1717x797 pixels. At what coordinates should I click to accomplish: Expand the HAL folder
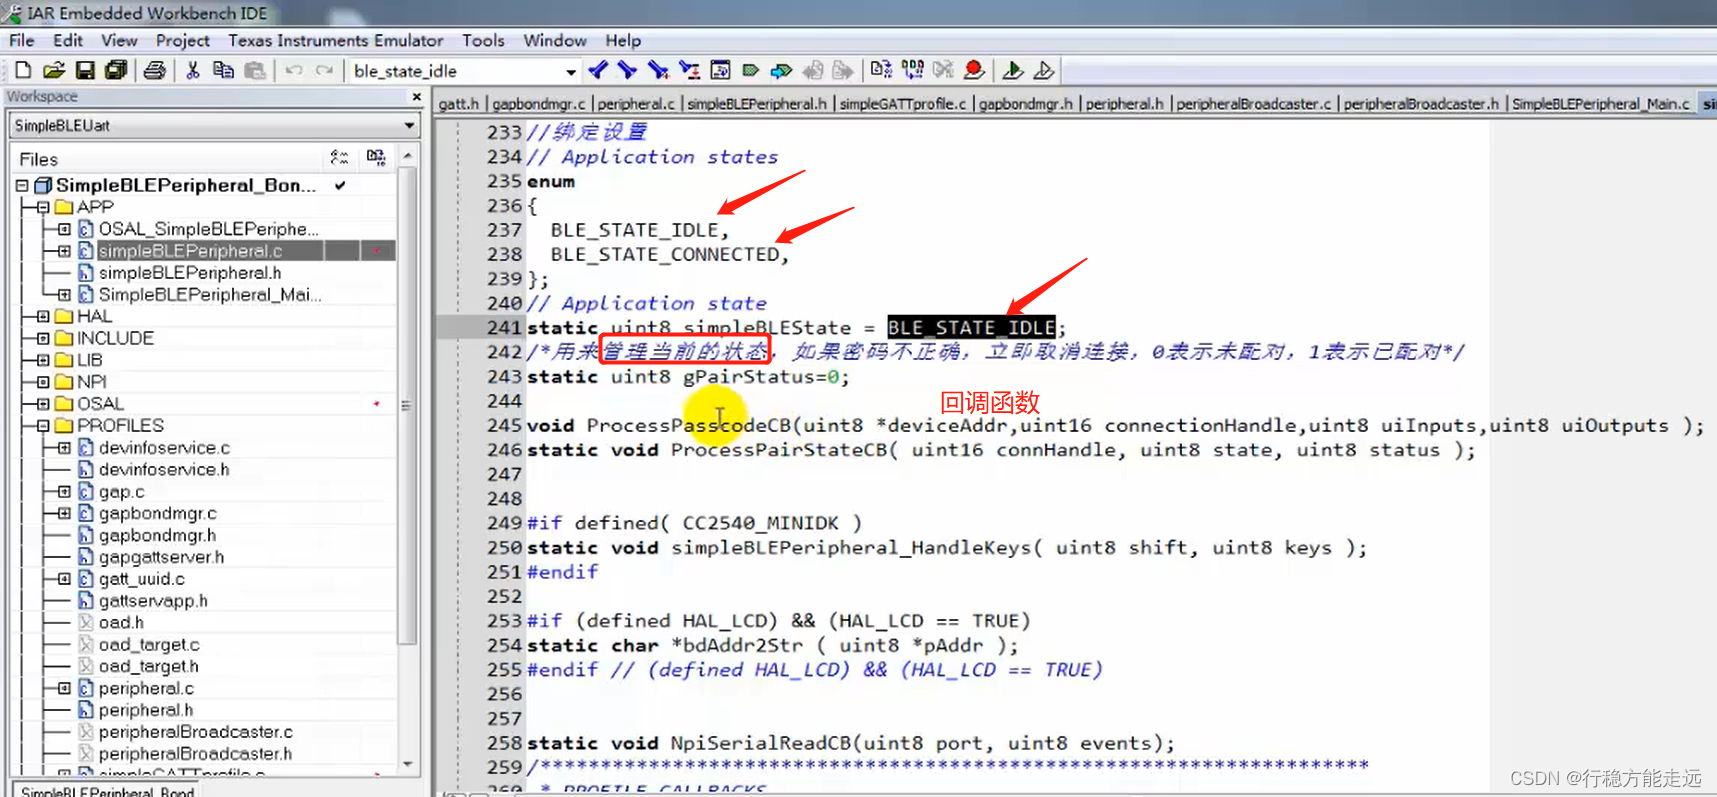[43, 316]
